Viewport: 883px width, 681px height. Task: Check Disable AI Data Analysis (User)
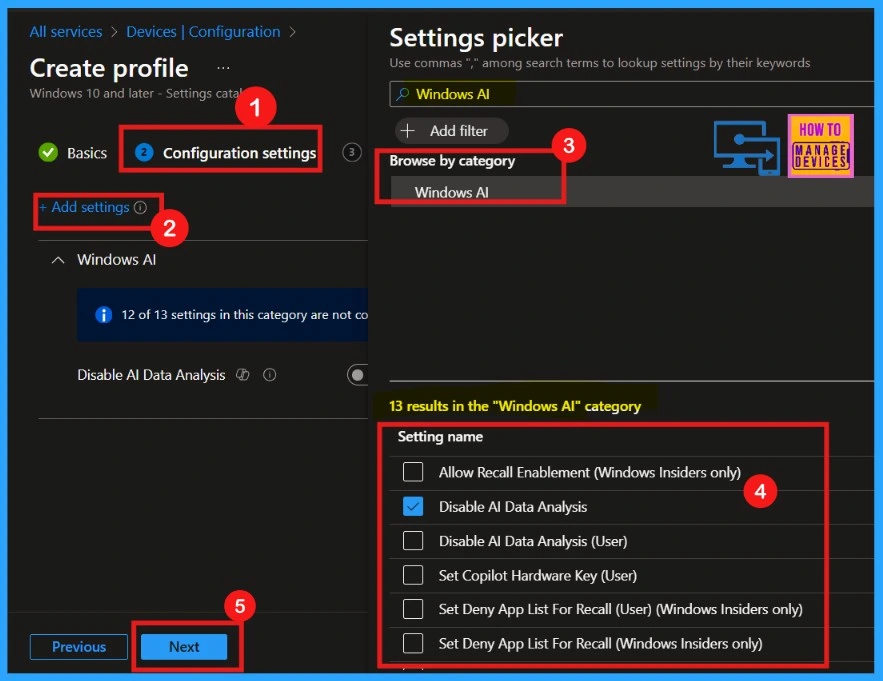click(x=413, y=541)
